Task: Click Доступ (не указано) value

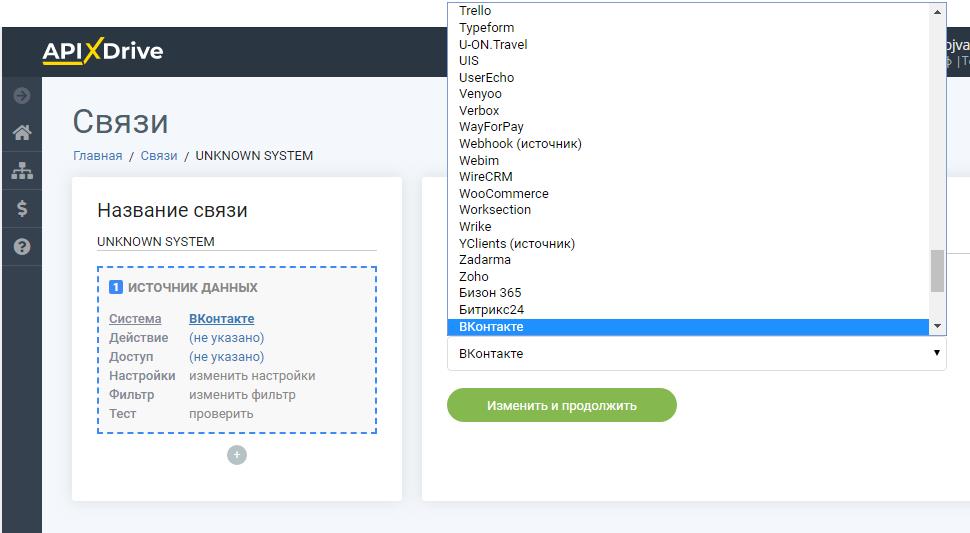Action: (226, 357)
